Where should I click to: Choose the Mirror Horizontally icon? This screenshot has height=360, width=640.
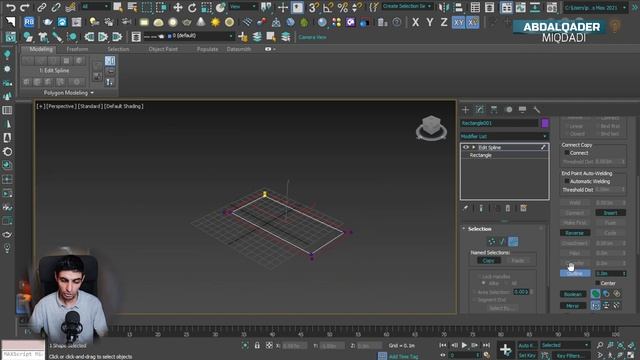(x=596, y=305)
